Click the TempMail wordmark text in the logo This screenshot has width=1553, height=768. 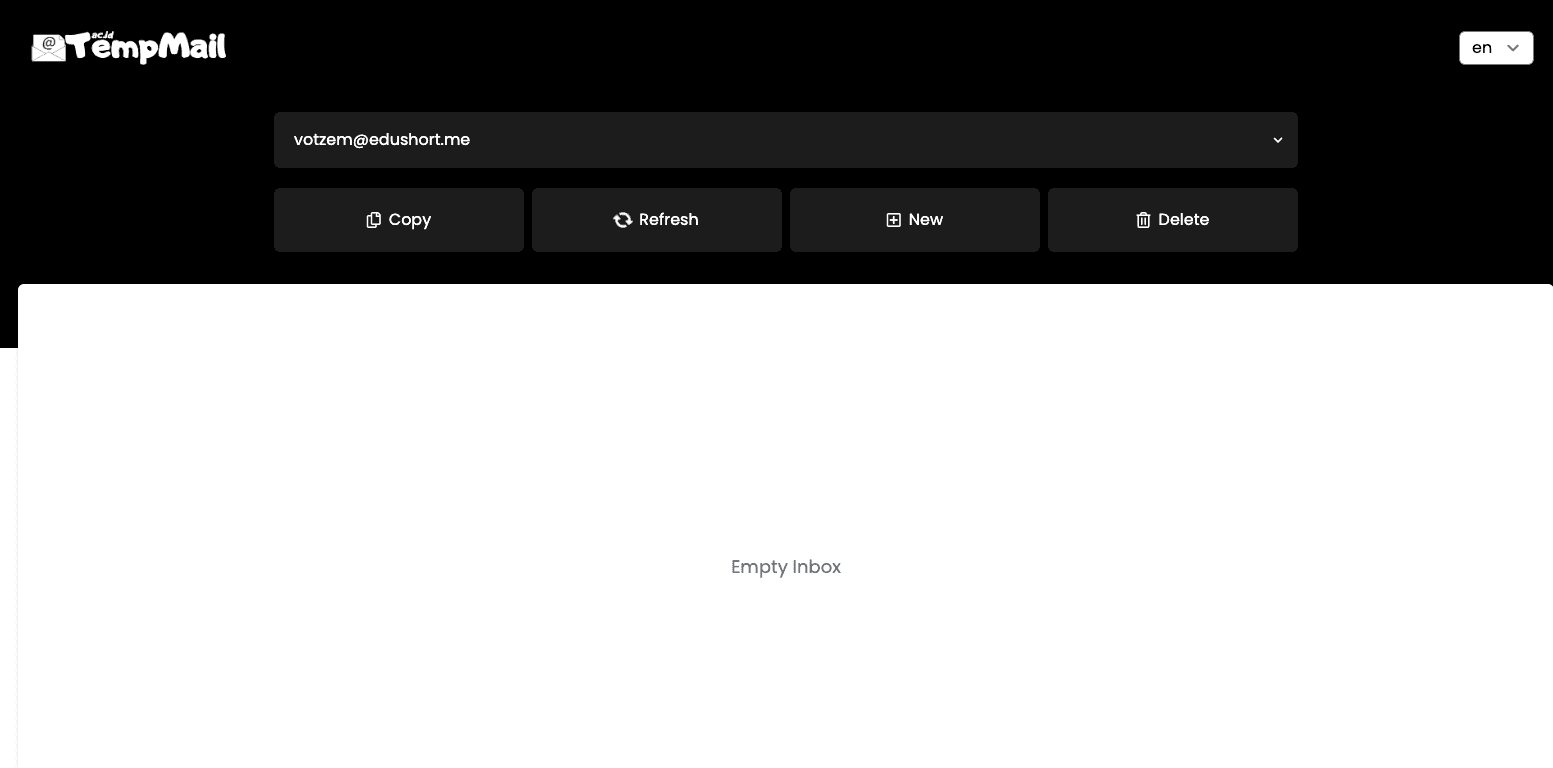click(147, 48)
